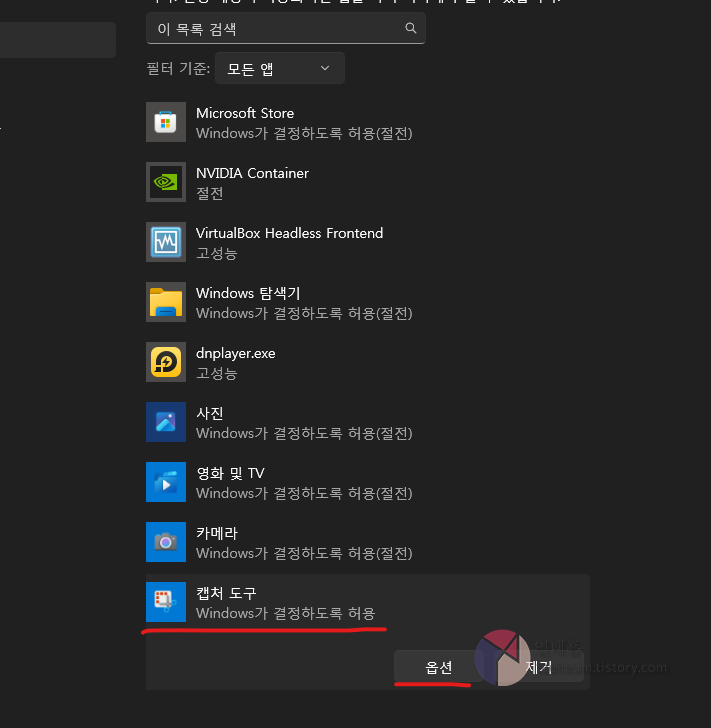
Task: Select the Windows 탐색기 name text
Action: coord(248,293)
